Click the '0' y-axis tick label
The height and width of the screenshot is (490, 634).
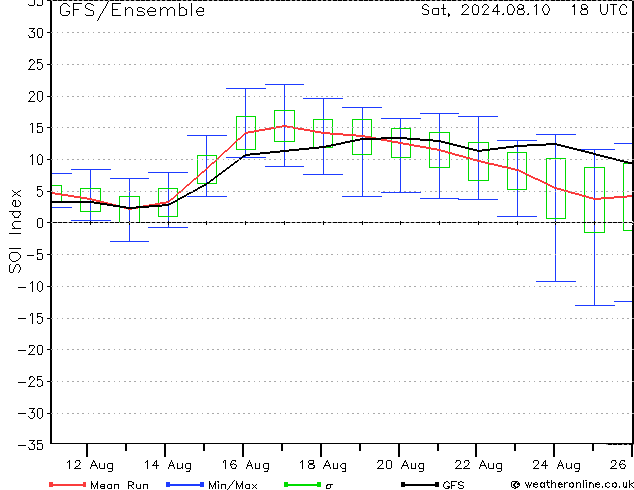40,223
